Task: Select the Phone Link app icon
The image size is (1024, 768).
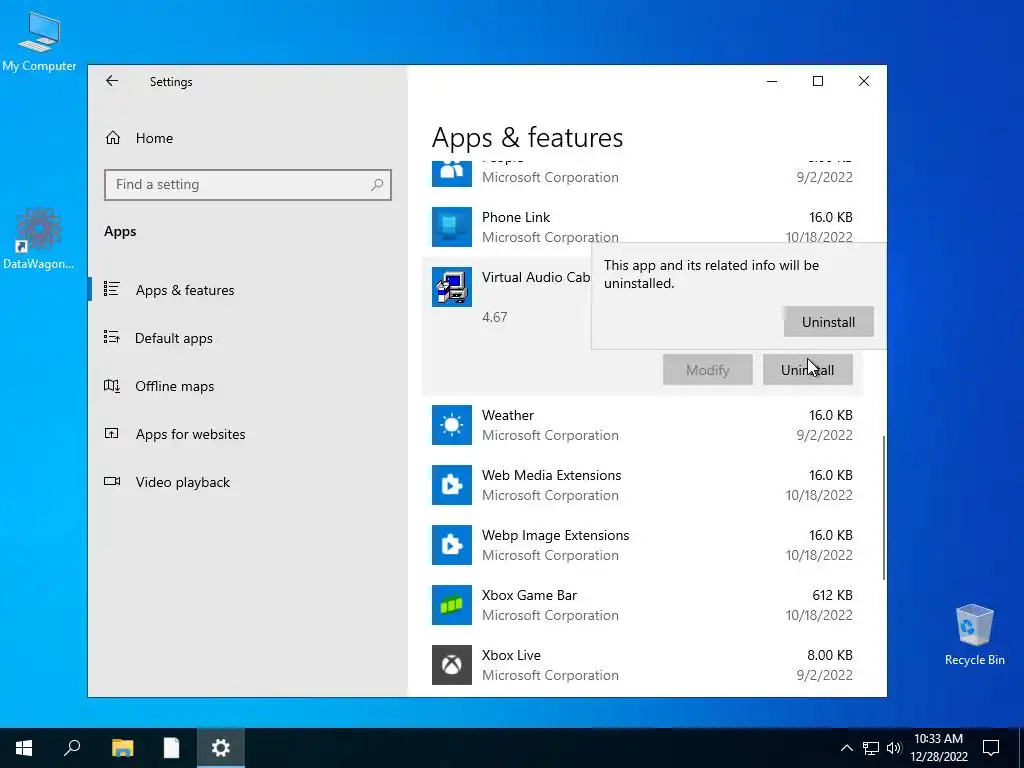Action: [452, 227]
